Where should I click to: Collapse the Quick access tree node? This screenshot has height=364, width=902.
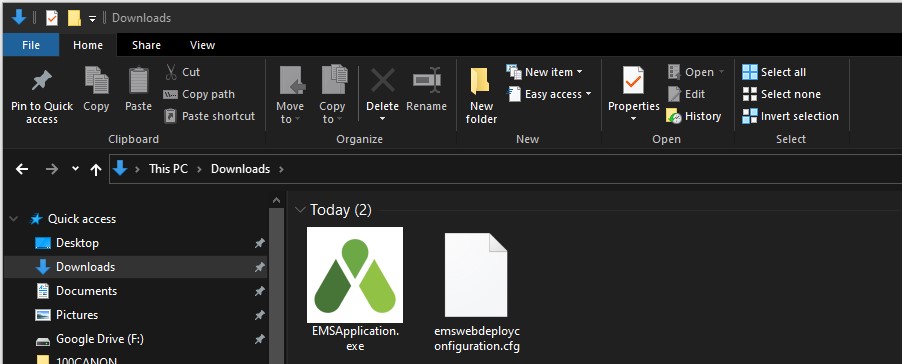click(x=14, y=219)
